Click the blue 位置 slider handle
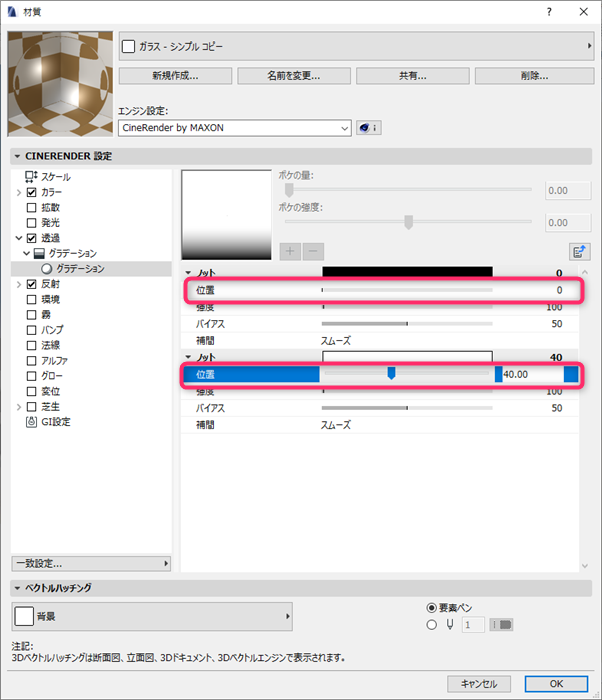The image size is (602, 700). click(391, 374)
